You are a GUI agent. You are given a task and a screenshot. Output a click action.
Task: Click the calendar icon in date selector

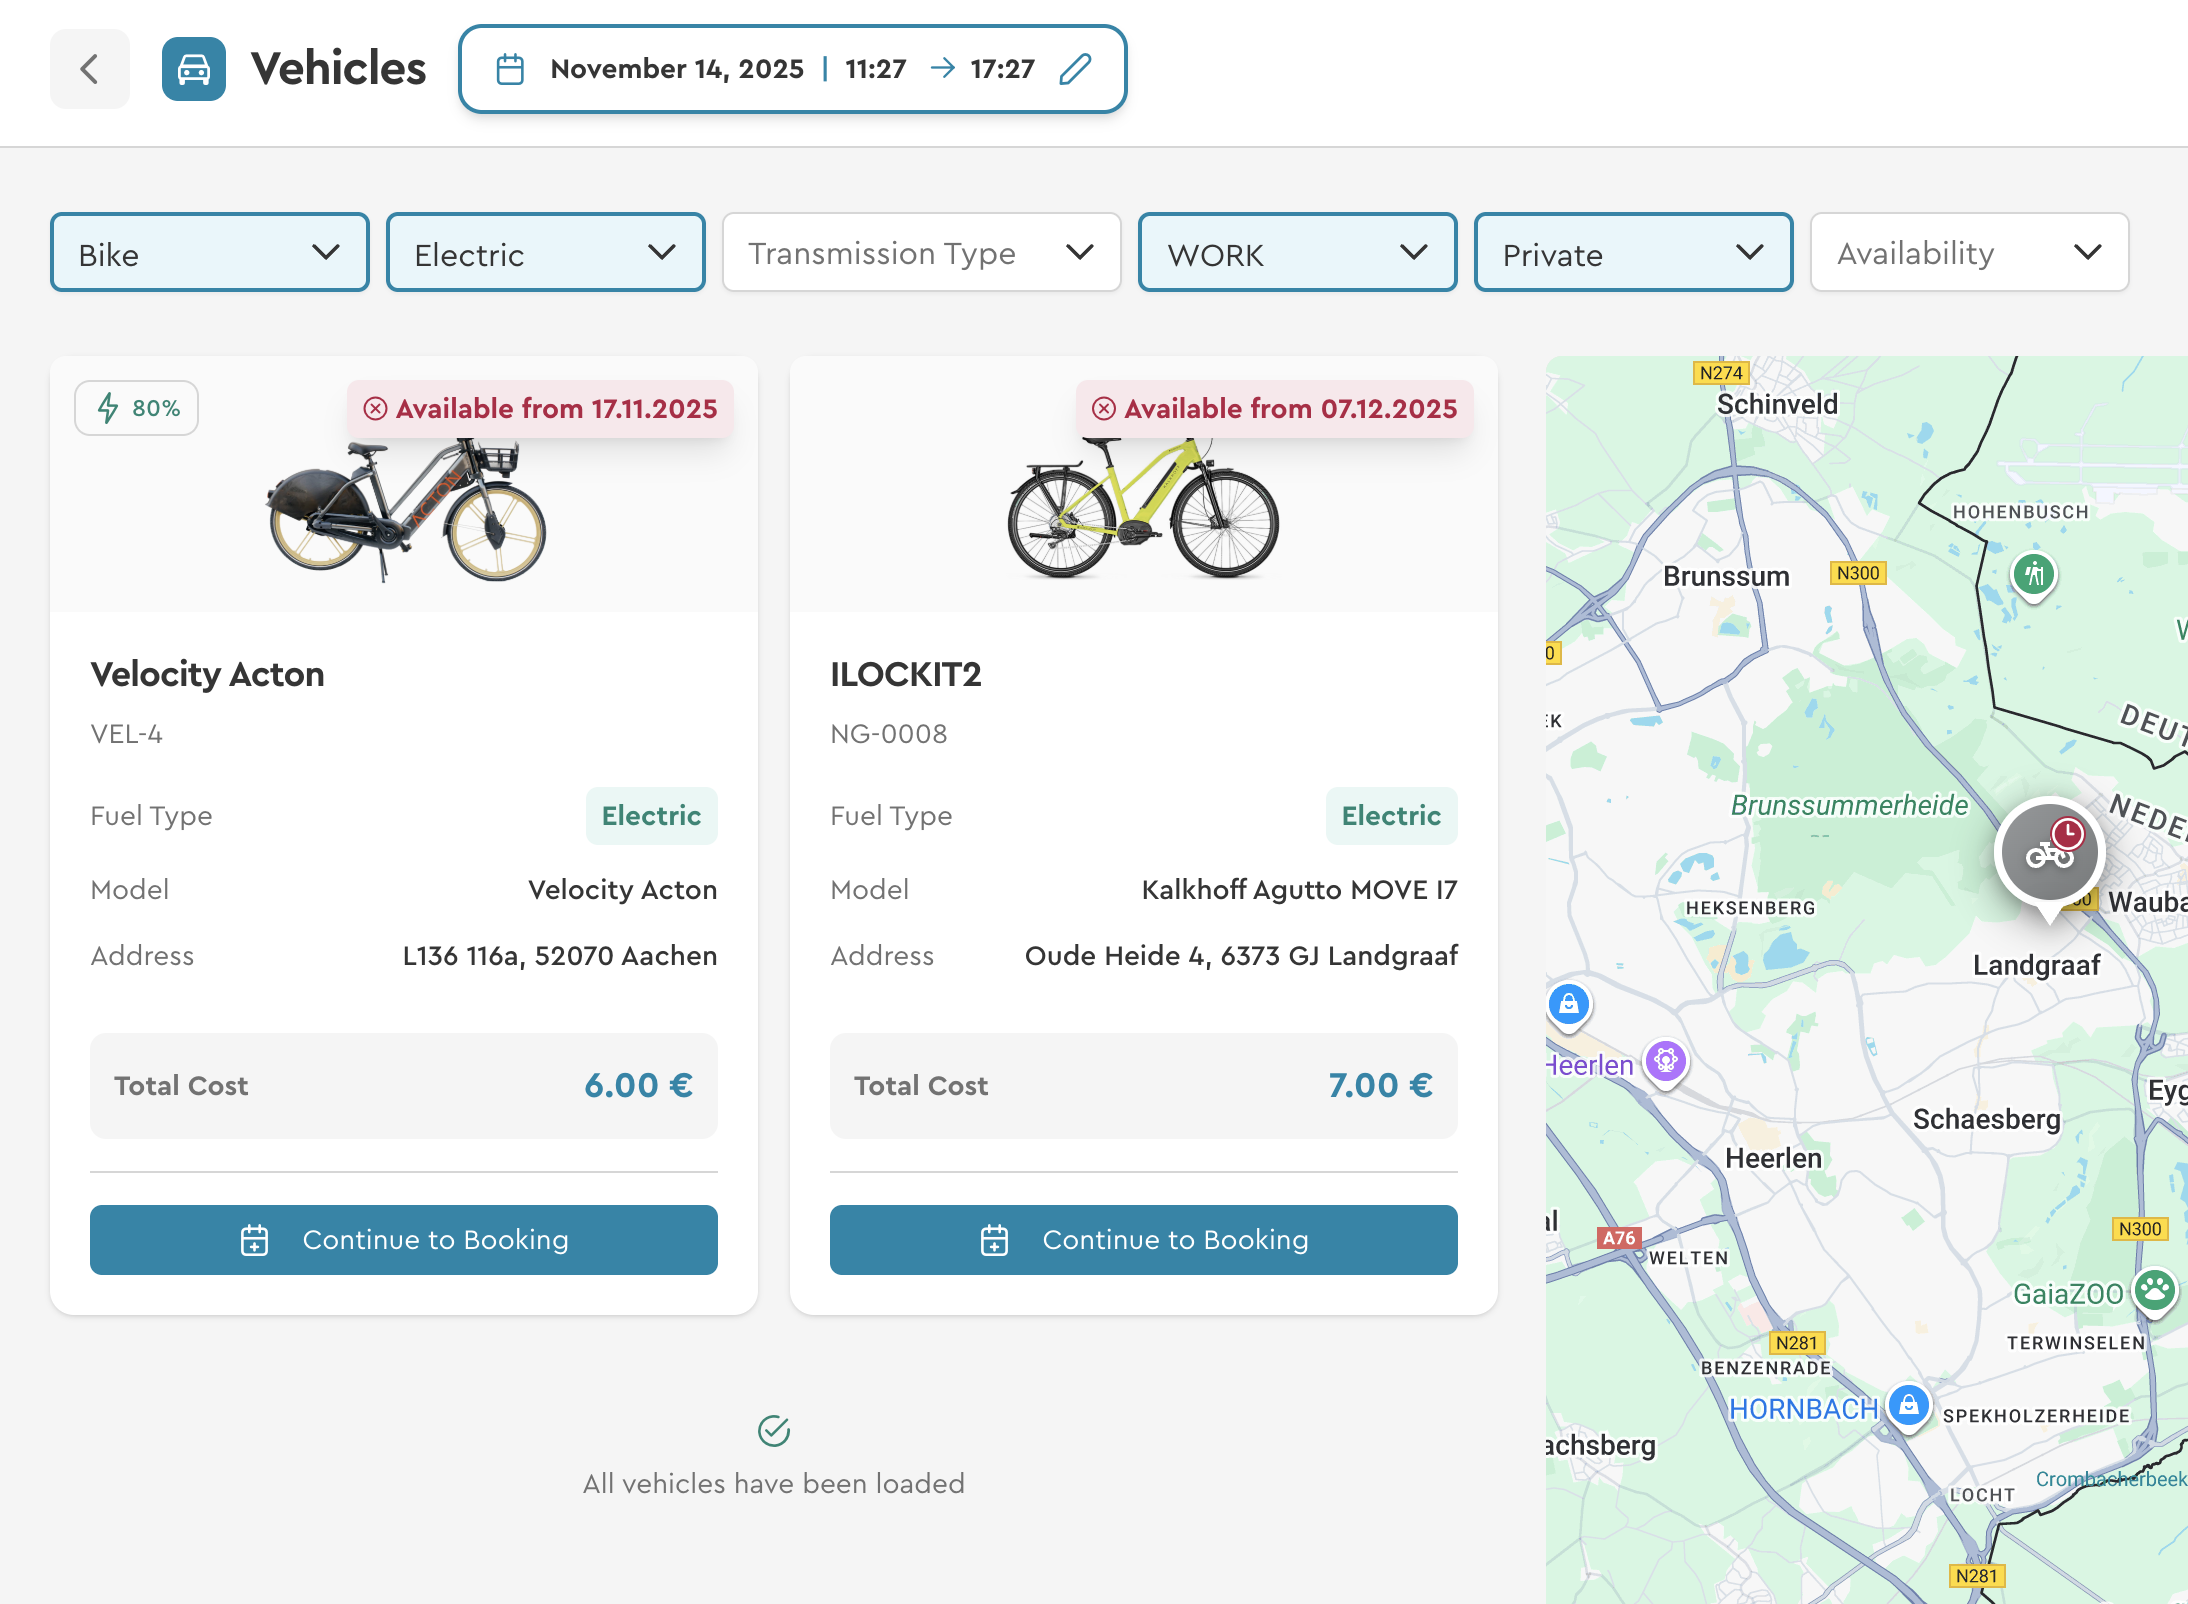(510, 69)
